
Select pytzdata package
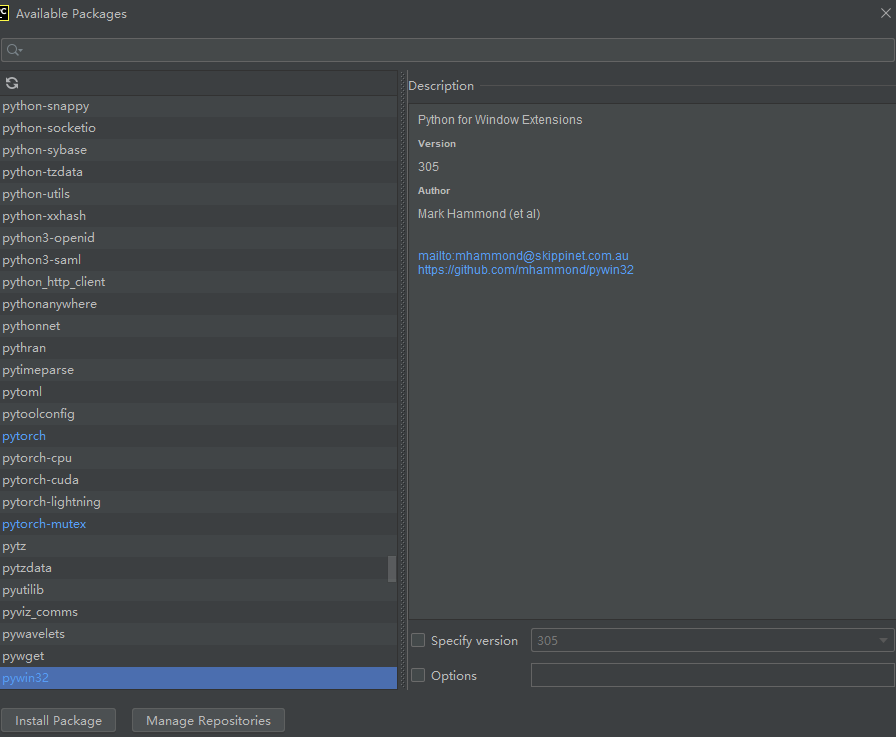(198, 568)
